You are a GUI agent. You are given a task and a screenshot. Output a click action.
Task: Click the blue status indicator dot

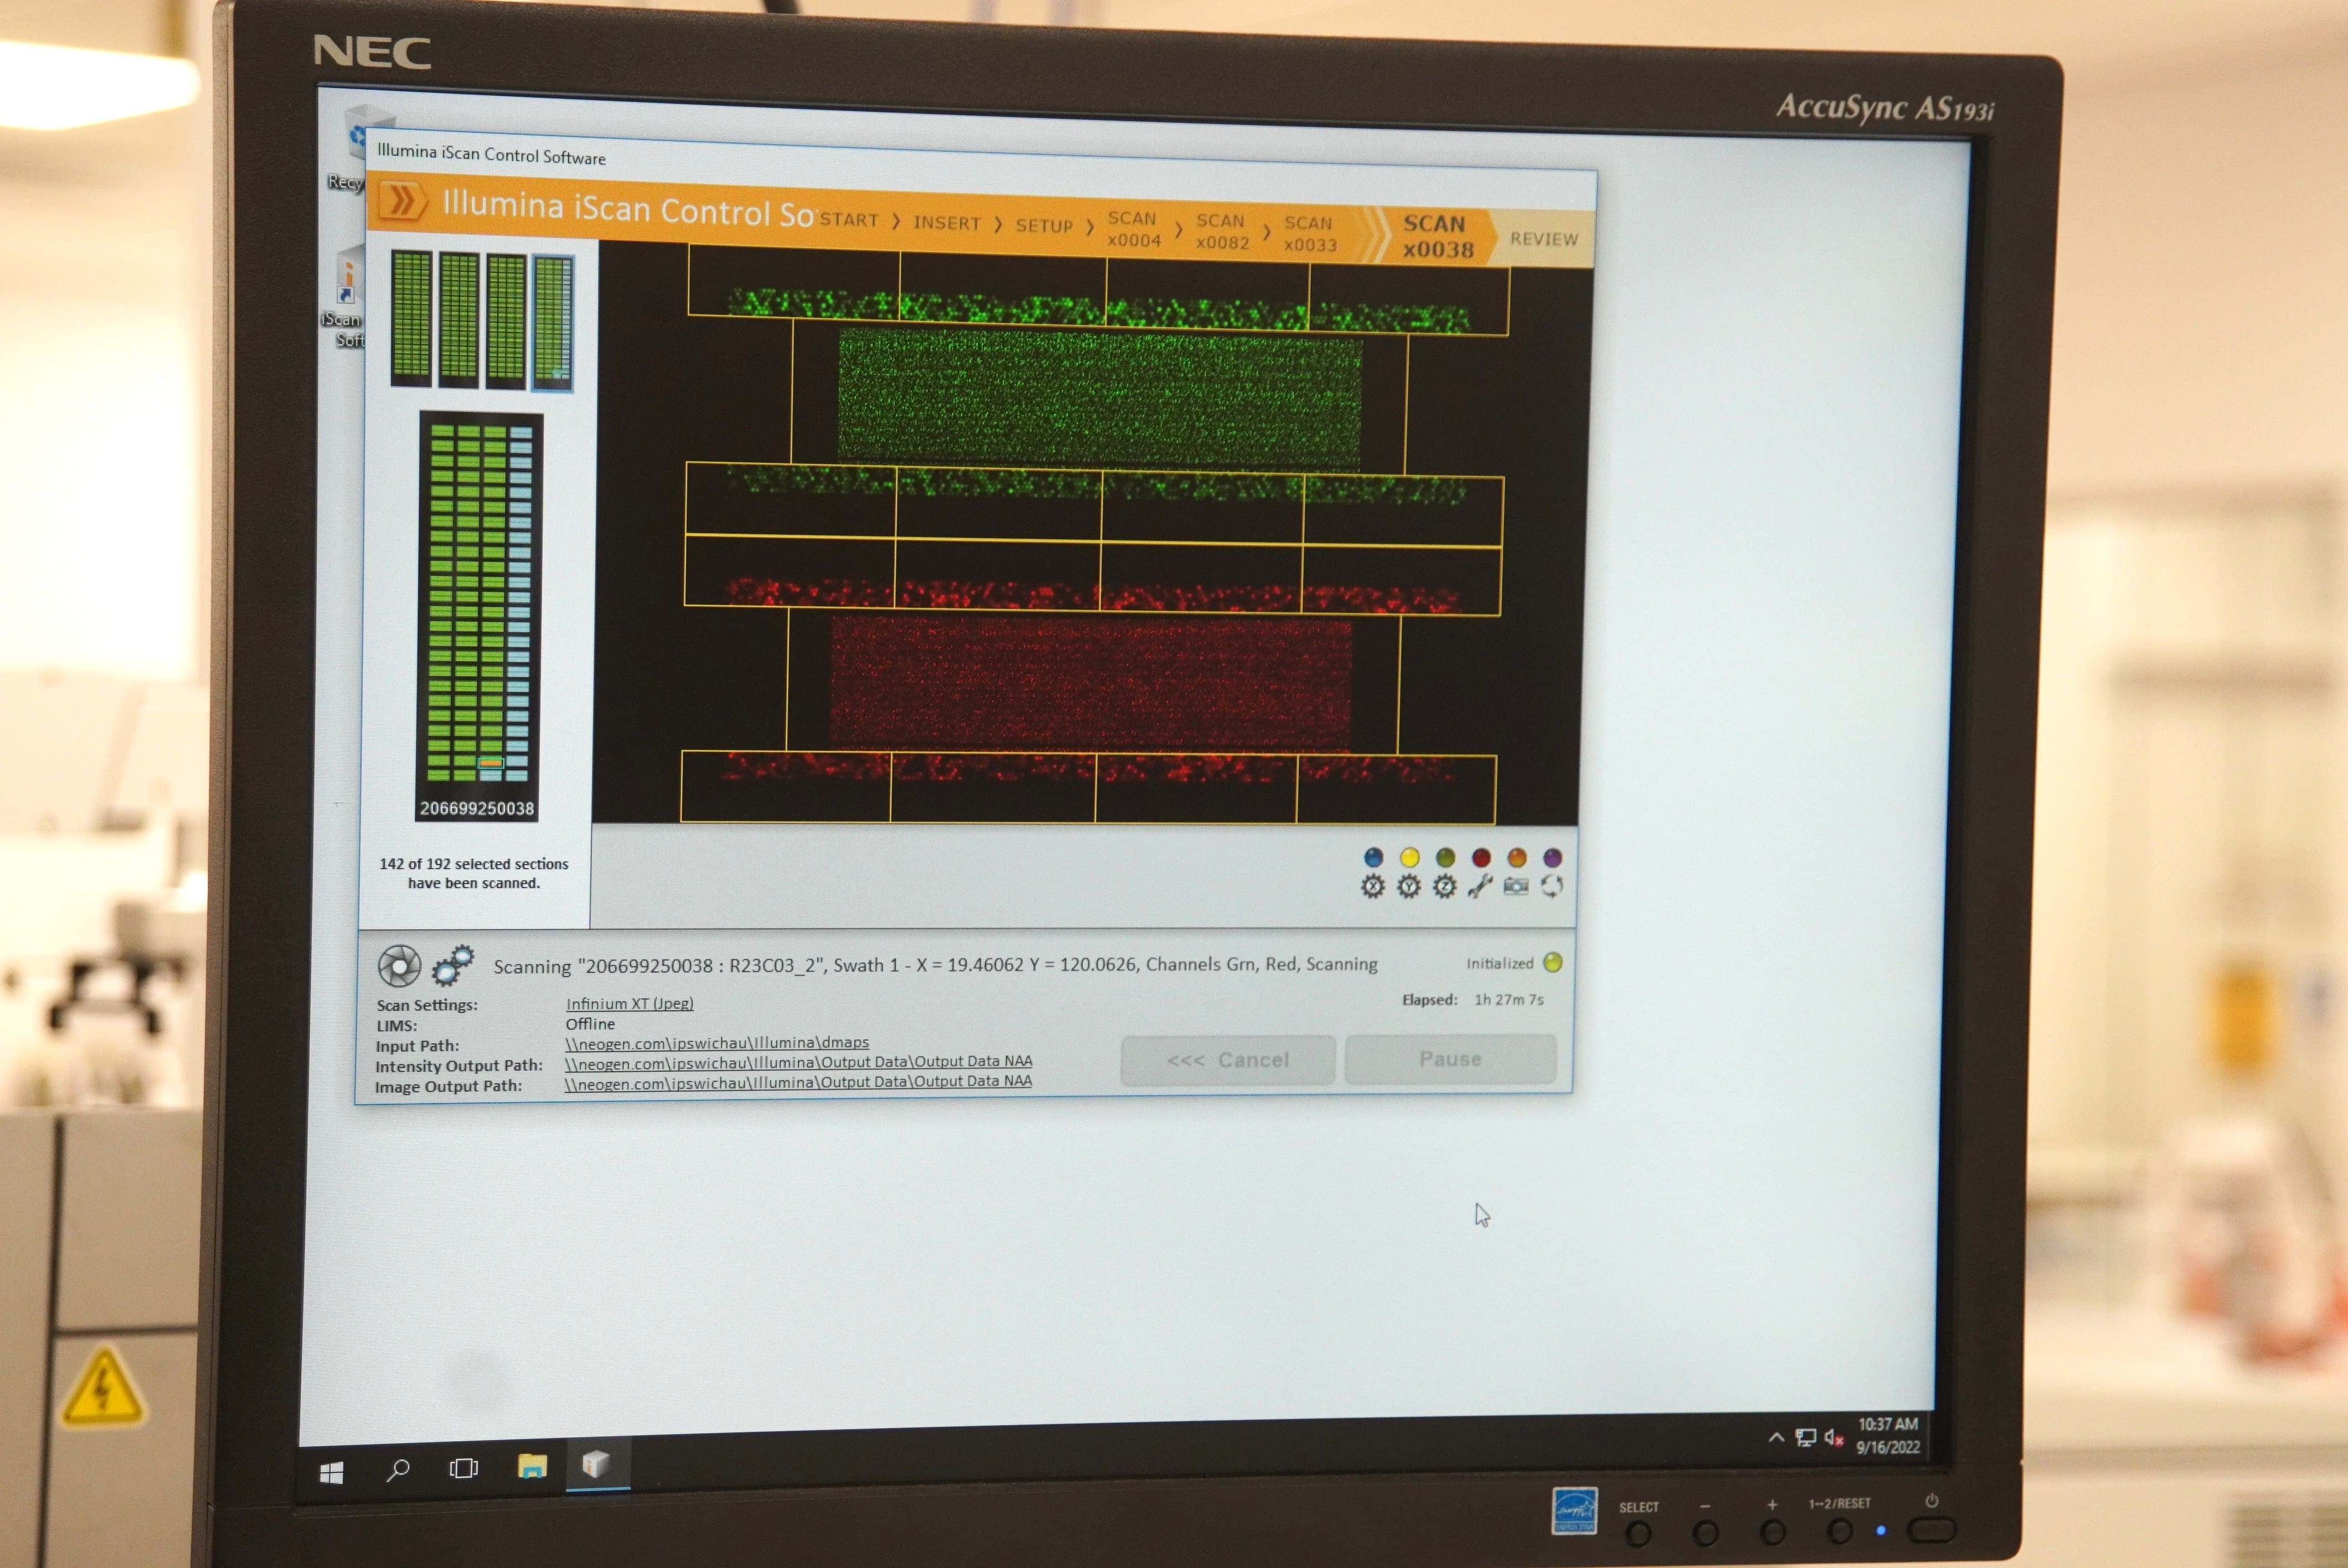[1373, 857]
